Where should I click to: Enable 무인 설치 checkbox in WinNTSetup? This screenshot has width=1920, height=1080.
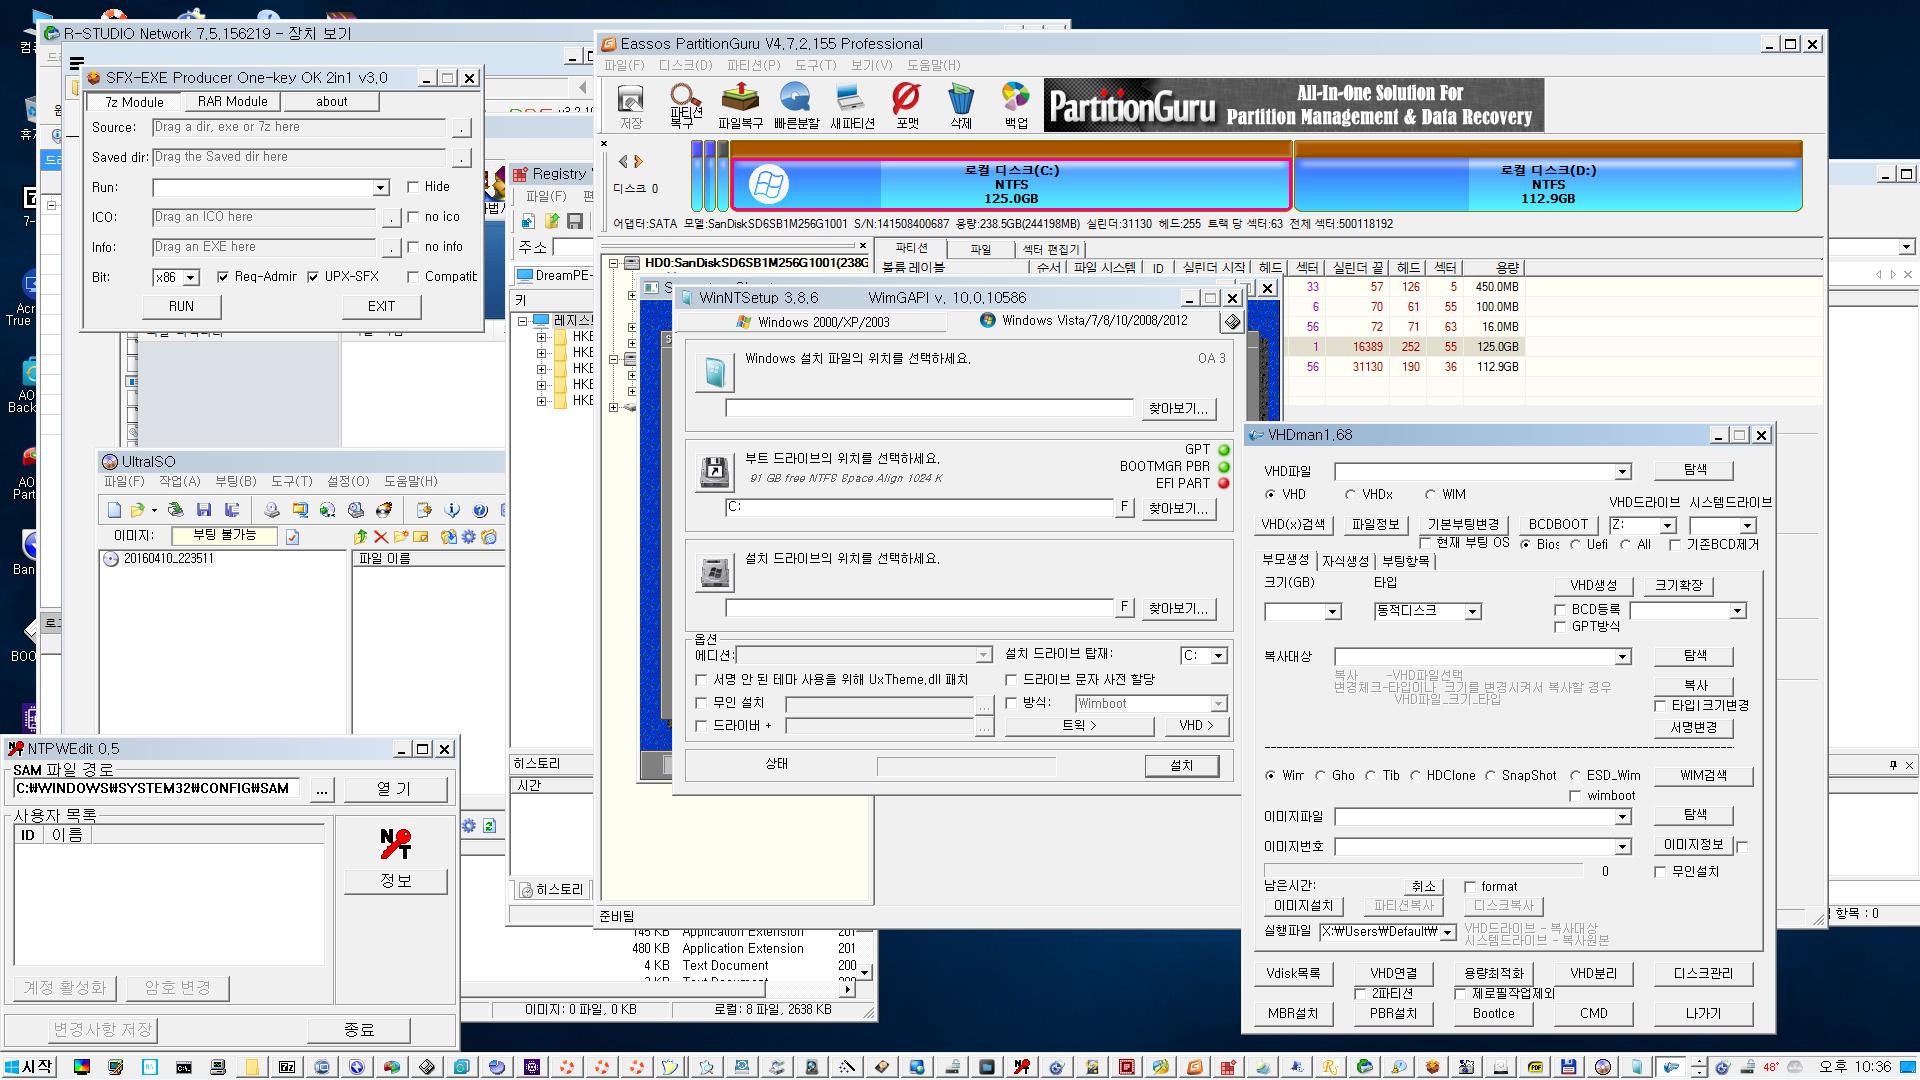coord(701,703)
